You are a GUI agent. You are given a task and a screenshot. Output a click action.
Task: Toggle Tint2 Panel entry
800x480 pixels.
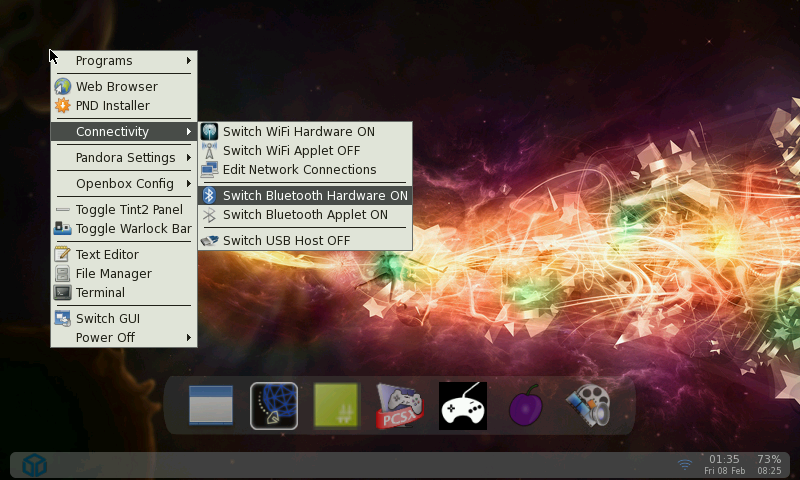(x=124, y=210)
